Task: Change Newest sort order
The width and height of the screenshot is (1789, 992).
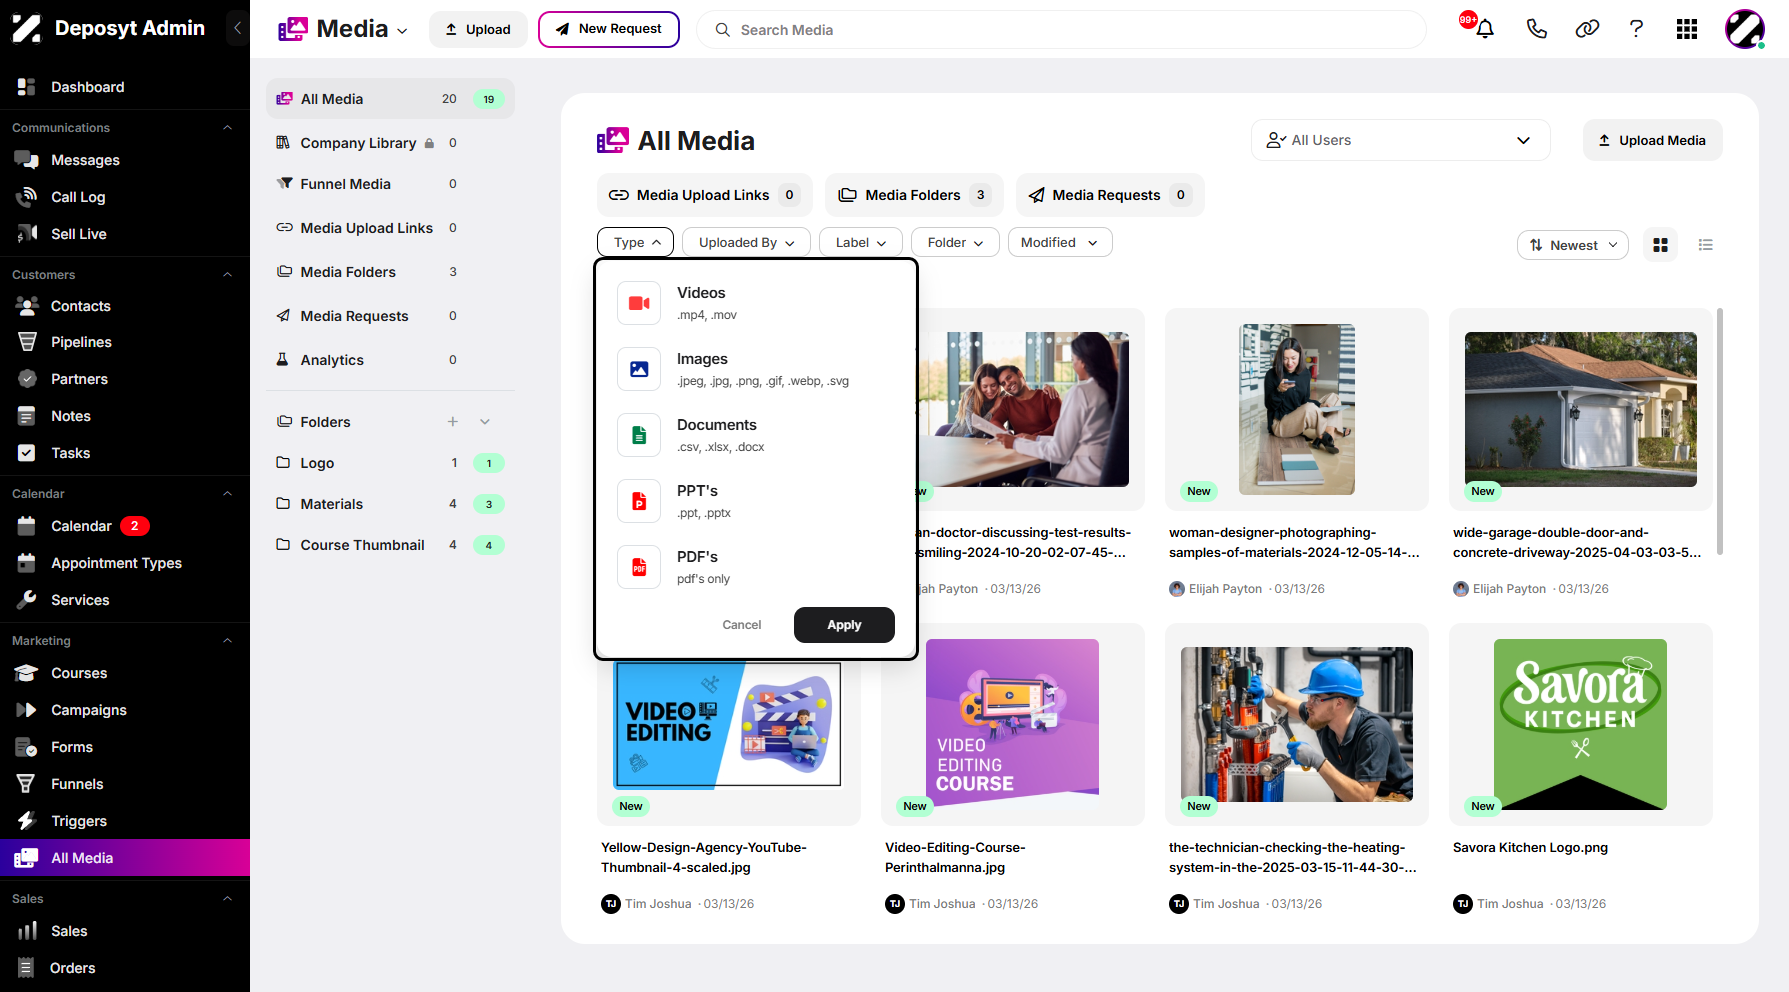Action: (1573, 245)
